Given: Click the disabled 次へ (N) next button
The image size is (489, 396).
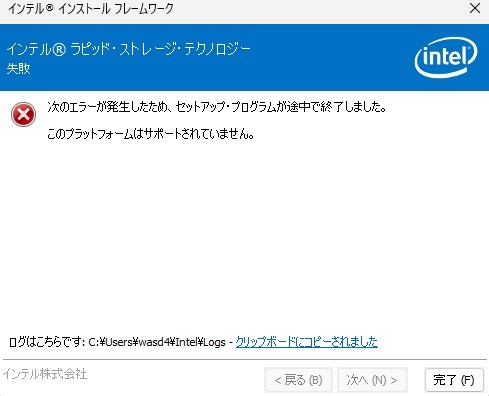Looking at the screenshot, I should (372, 380).
